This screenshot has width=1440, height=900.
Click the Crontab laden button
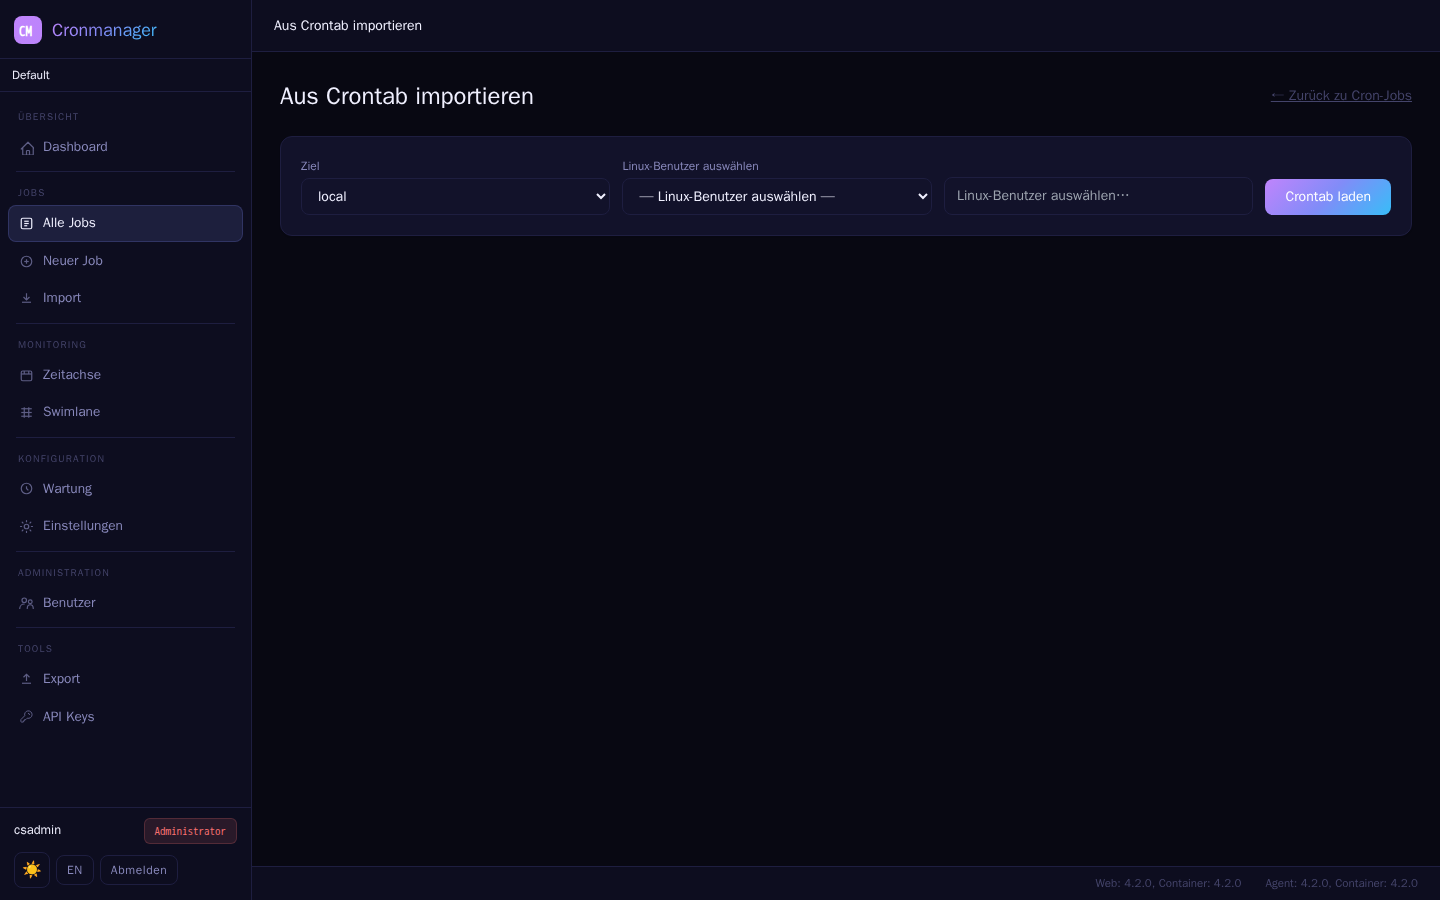click(1328, 197)
